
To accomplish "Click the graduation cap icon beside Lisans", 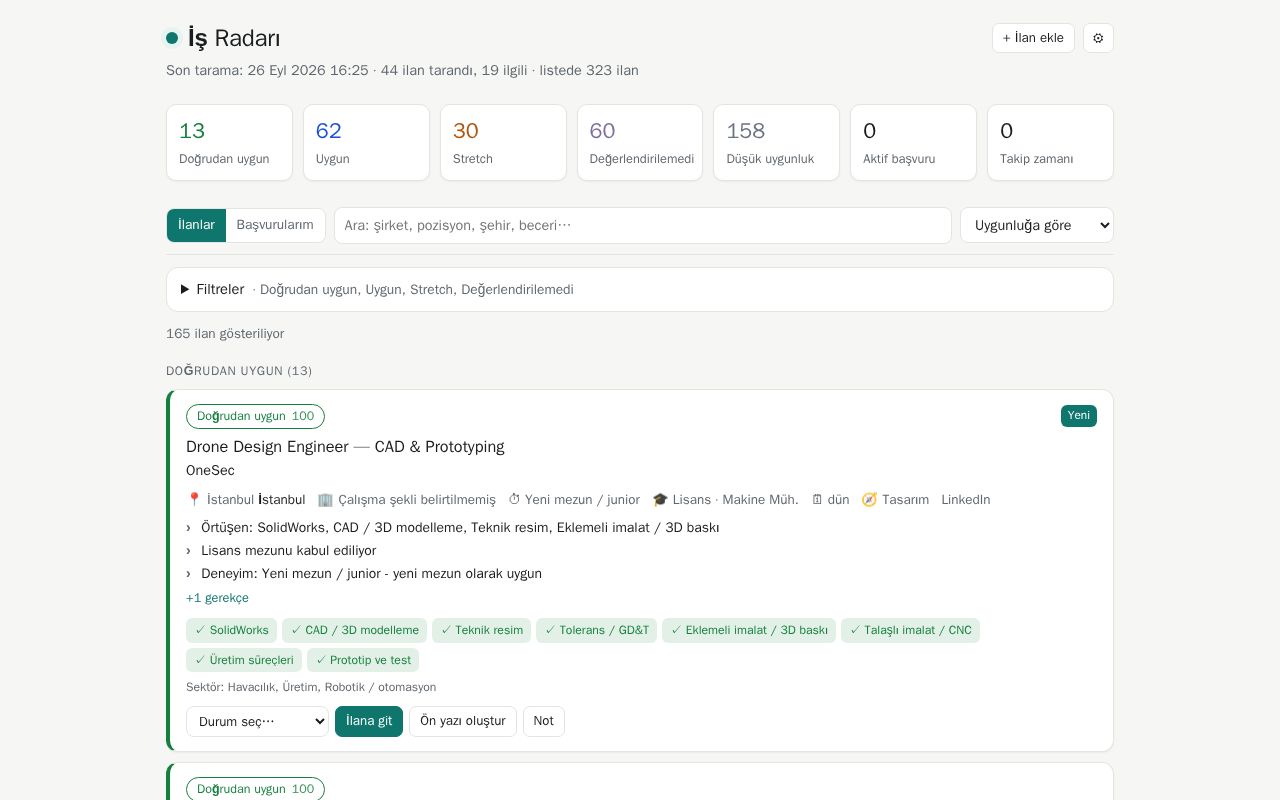I will (660, 500).
